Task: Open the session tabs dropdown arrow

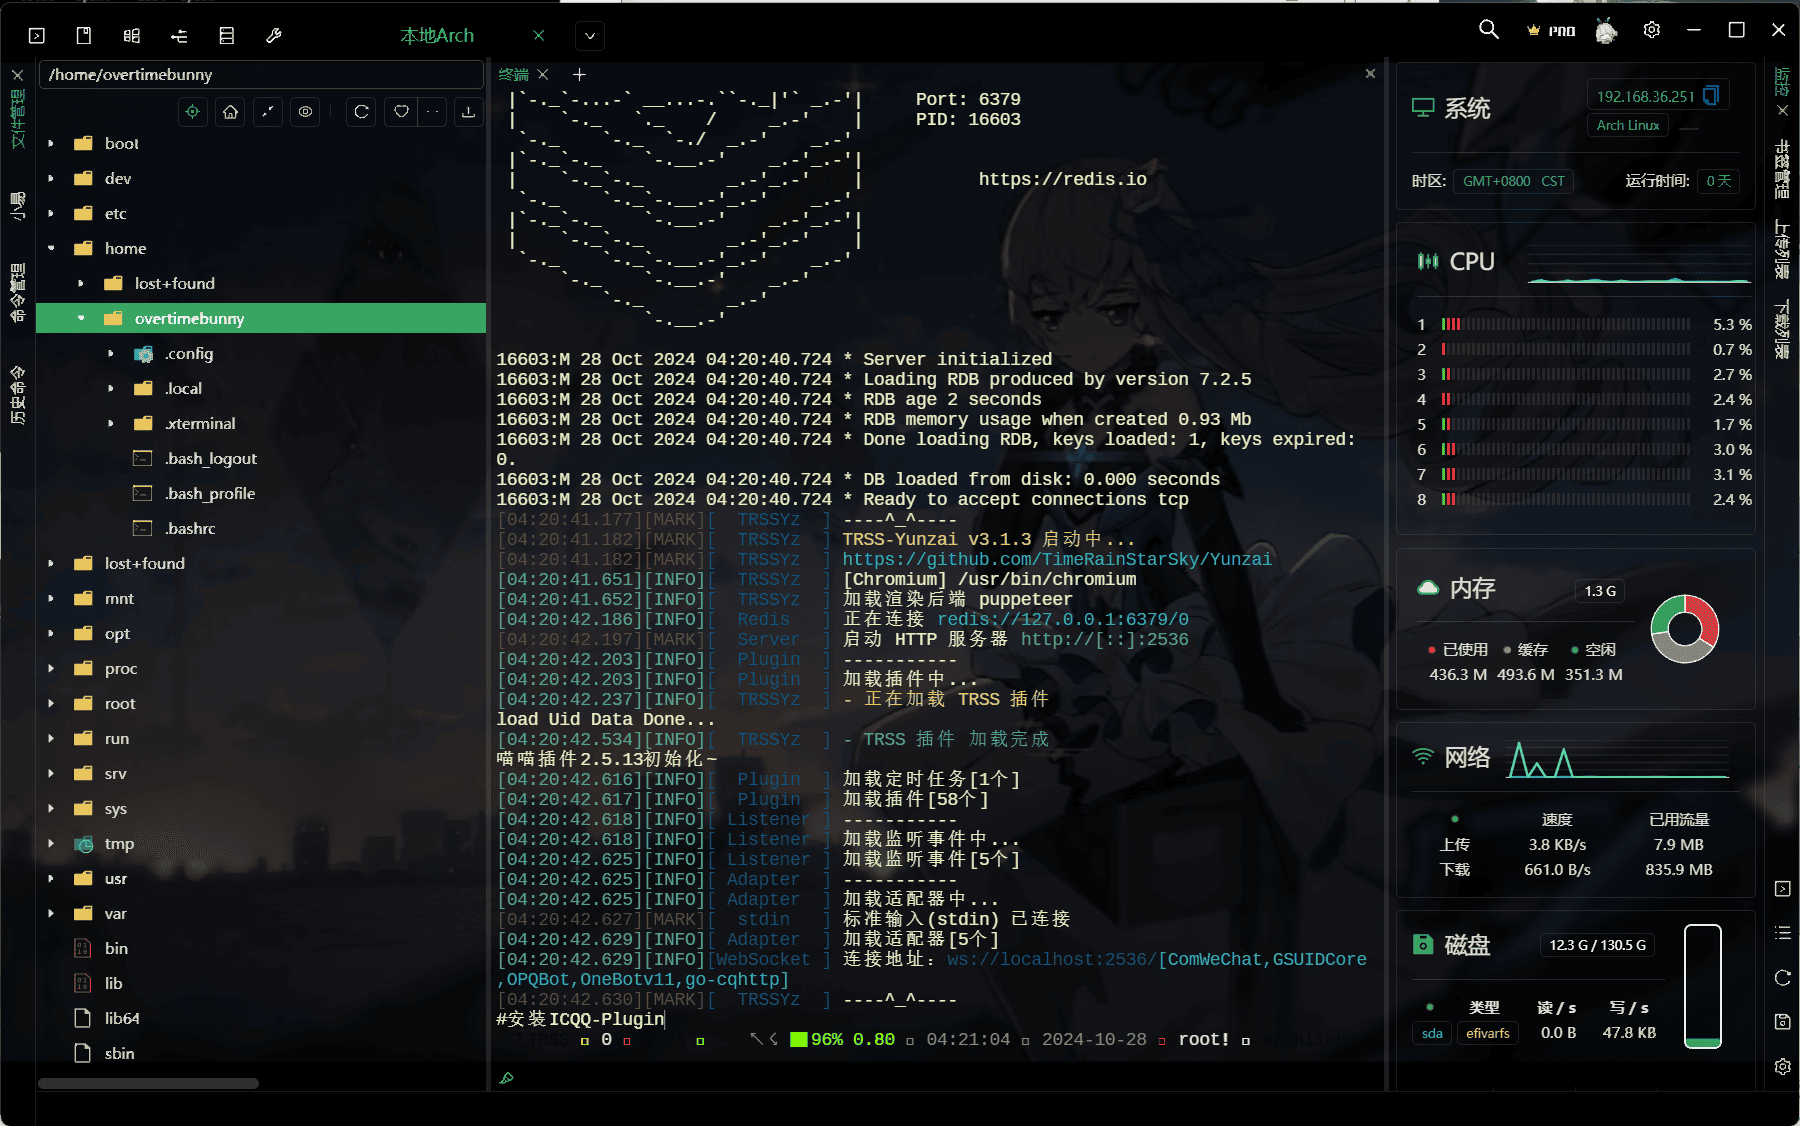Action: coord(590,36)
